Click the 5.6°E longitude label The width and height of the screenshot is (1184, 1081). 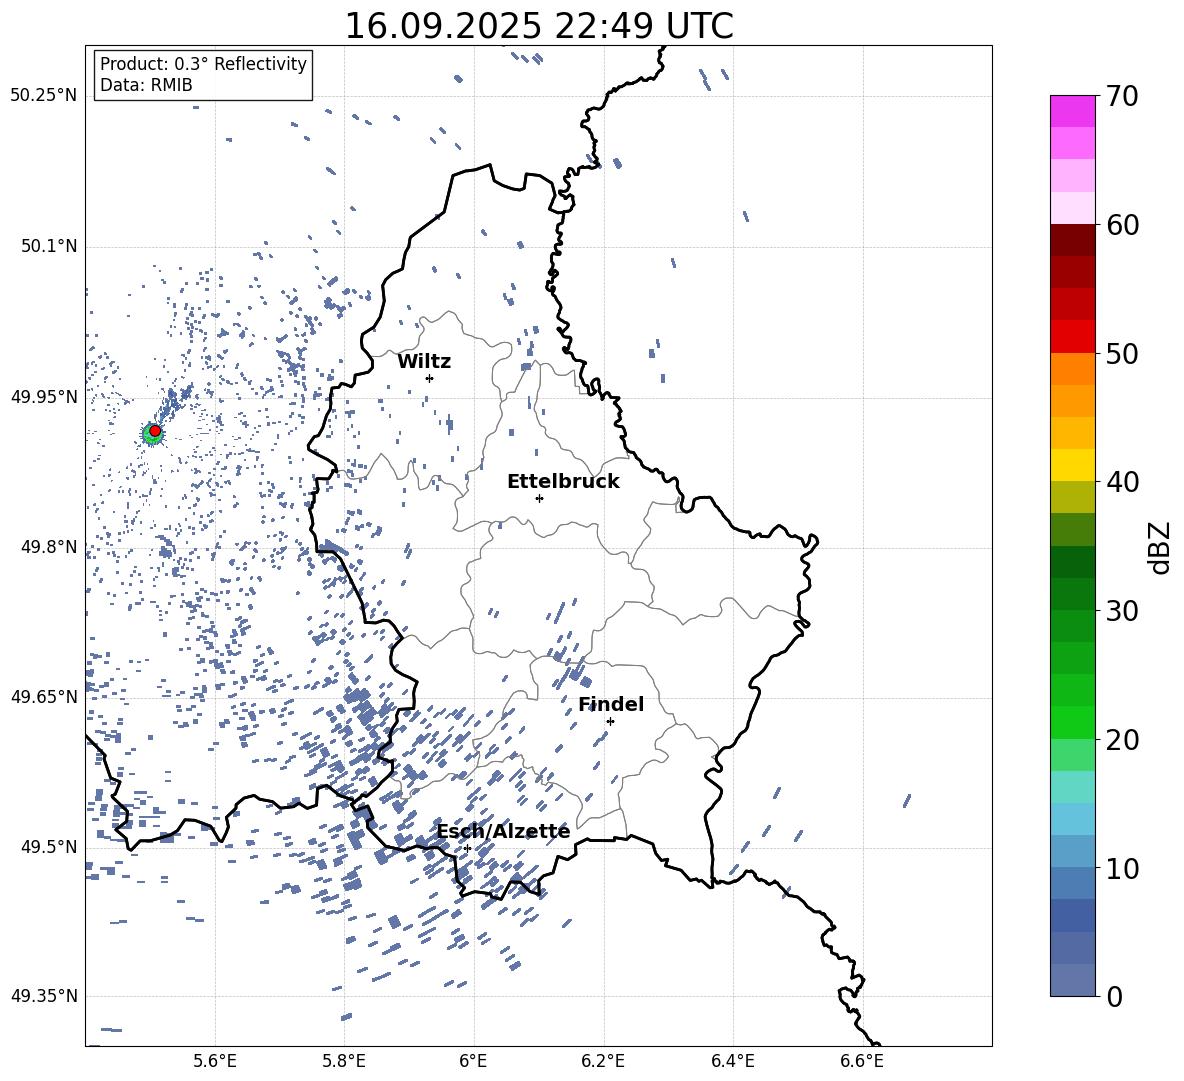click(x=215, y=1062)
